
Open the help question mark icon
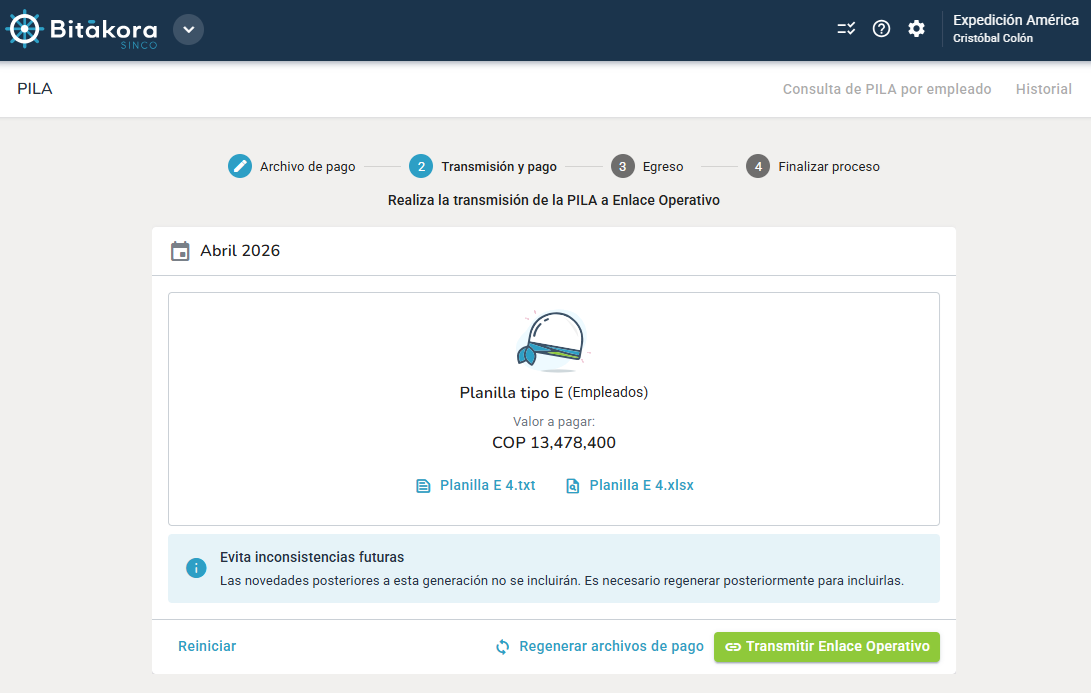pos(881,29)
